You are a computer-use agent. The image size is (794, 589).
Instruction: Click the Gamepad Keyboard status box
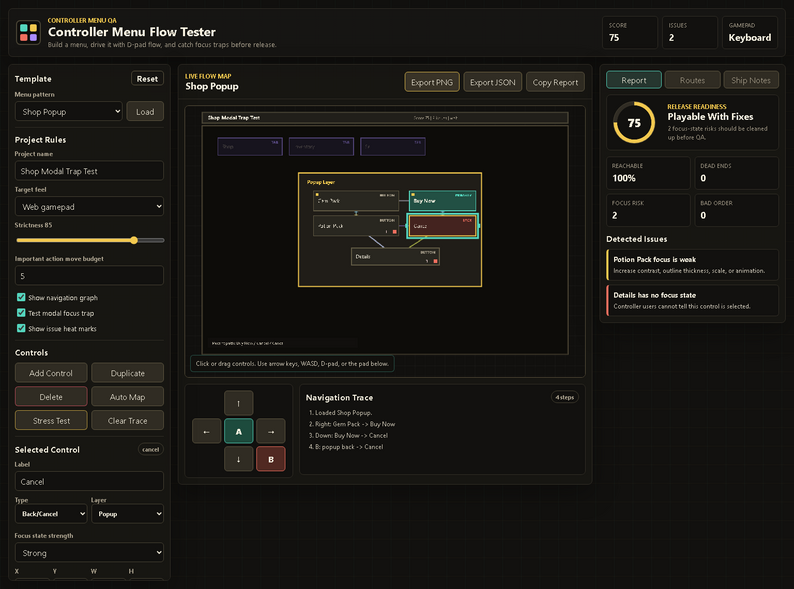(750, 32)
